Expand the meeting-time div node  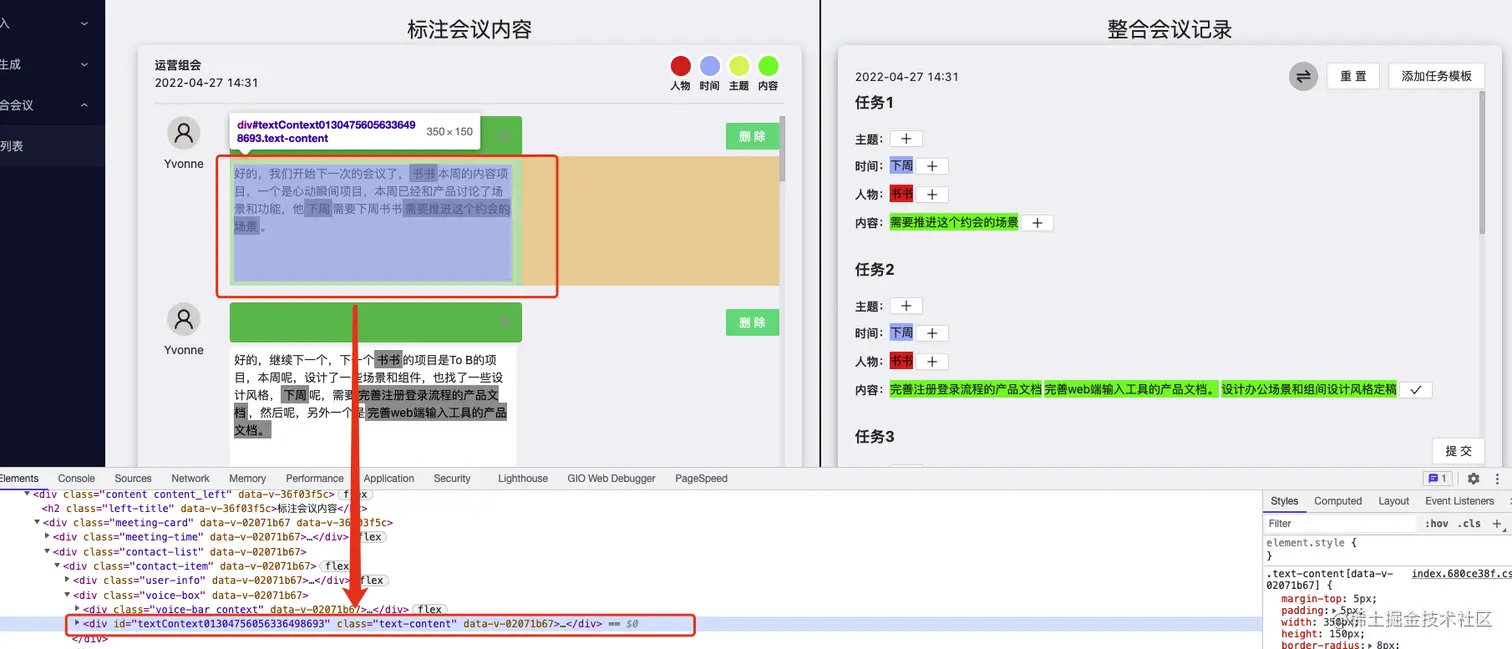[47, 537]
